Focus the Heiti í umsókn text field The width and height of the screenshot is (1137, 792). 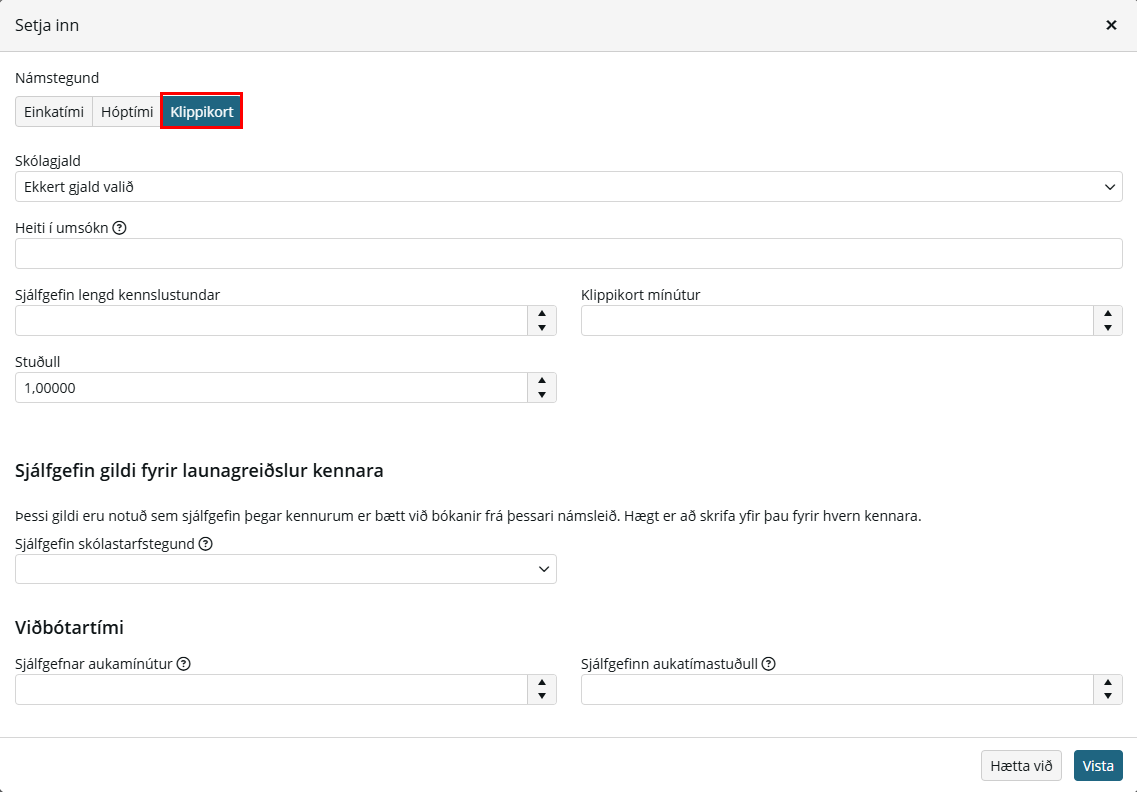(568, 254)
